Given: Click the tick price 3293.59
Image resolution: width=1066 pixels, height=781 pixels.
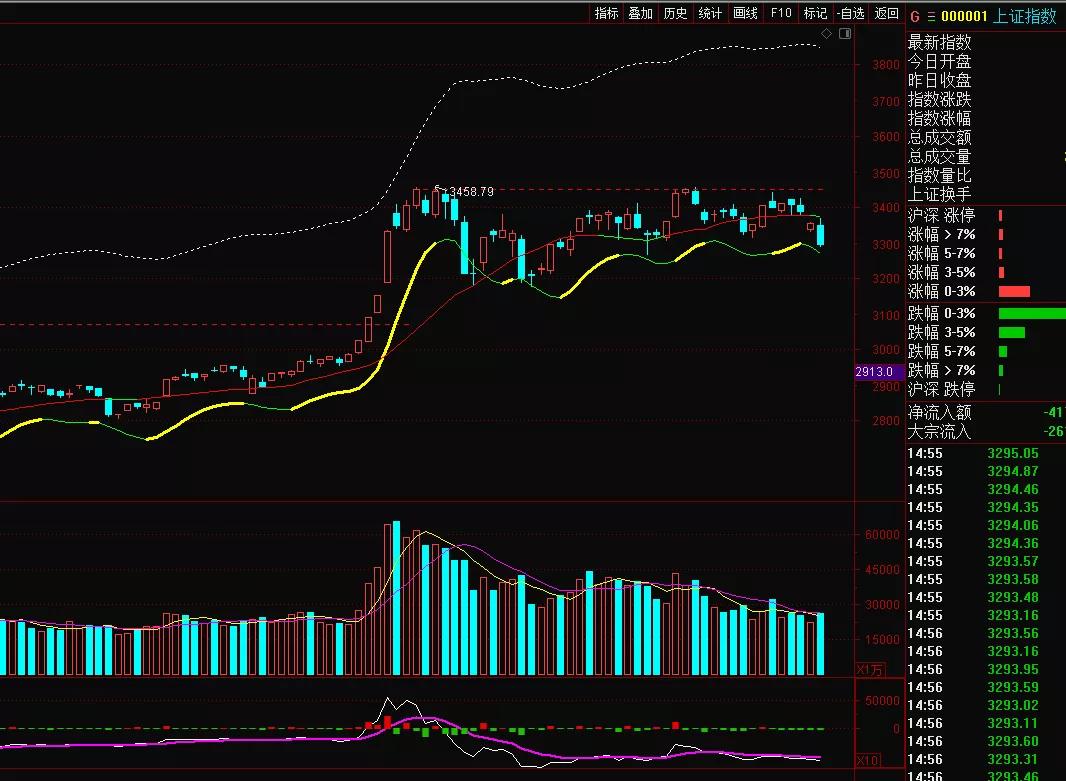Looking at the screenshot, I should point(1013,687).
